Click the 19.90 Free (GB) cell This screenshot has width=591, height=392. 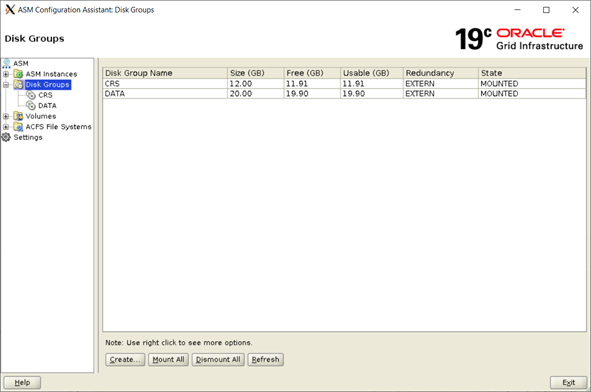(x=312, y=93)
